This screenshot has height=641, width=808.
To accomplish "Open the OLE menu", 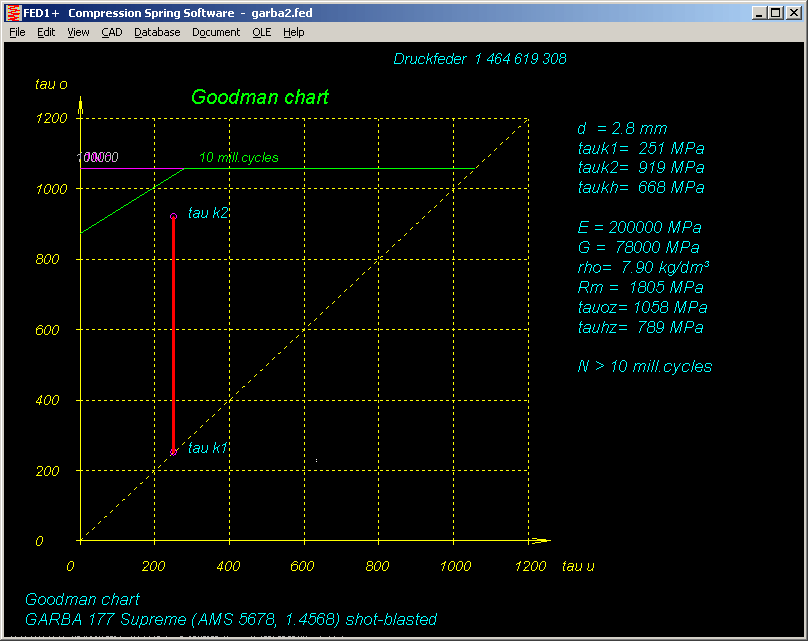I will point(261,32).
